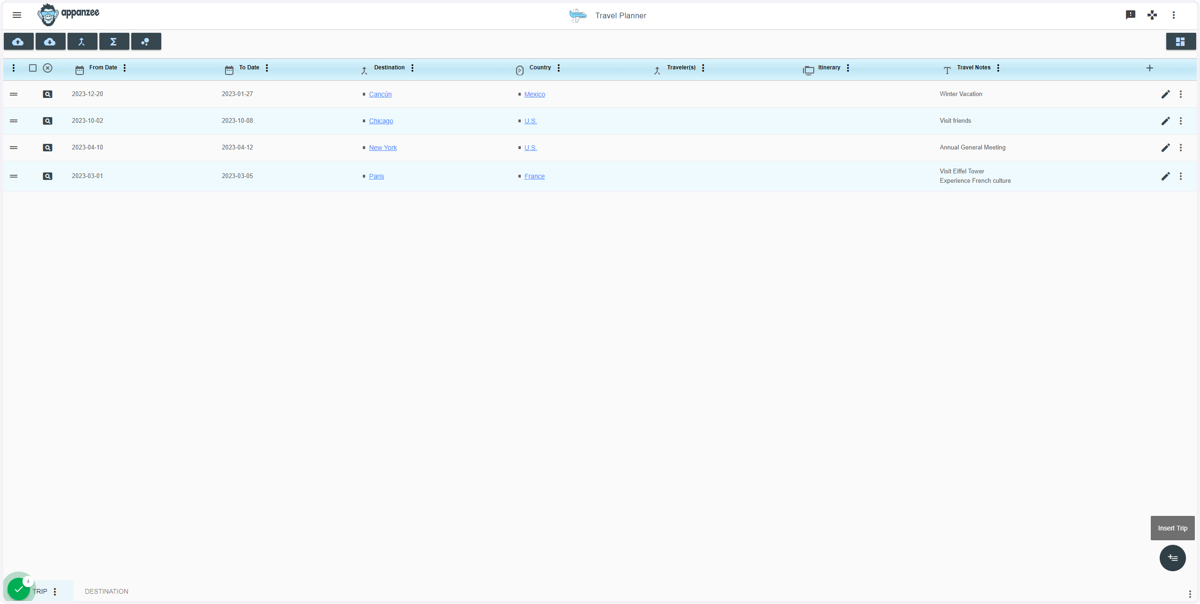Click the Appanzee logo
The height and width of the screenshot is (604, 1200).
pyautogui.click(x=68, y=14)
